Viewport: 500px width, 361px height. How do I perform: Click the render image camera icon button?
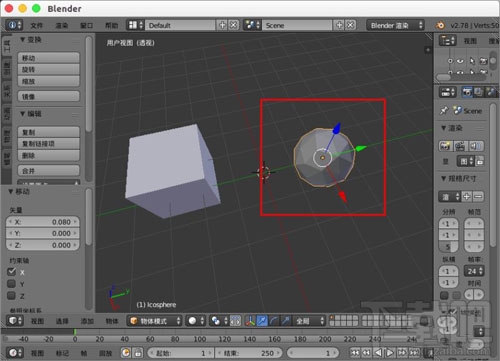(x=445, y=146)
